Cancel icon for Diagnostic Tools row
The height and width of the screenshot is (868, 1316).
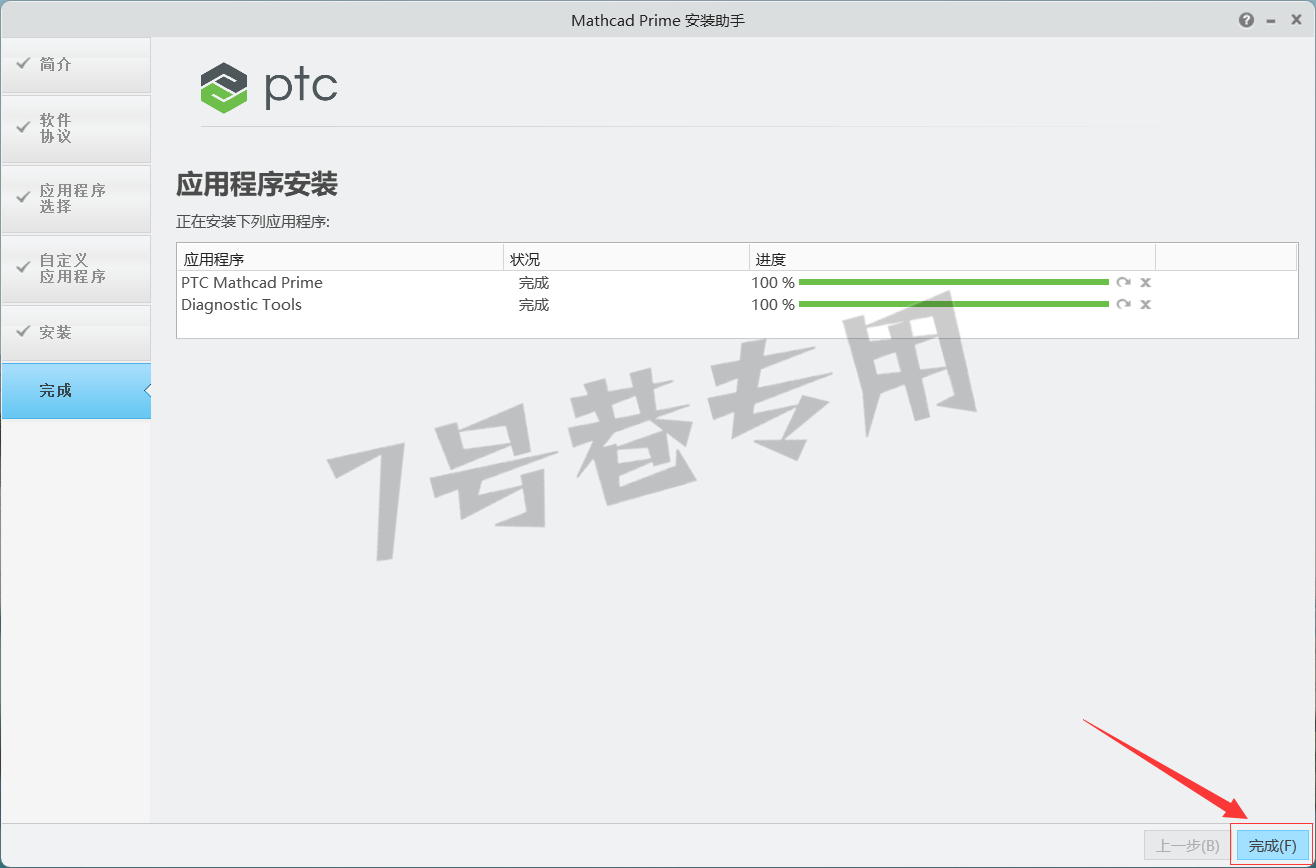click(1146, 304)
